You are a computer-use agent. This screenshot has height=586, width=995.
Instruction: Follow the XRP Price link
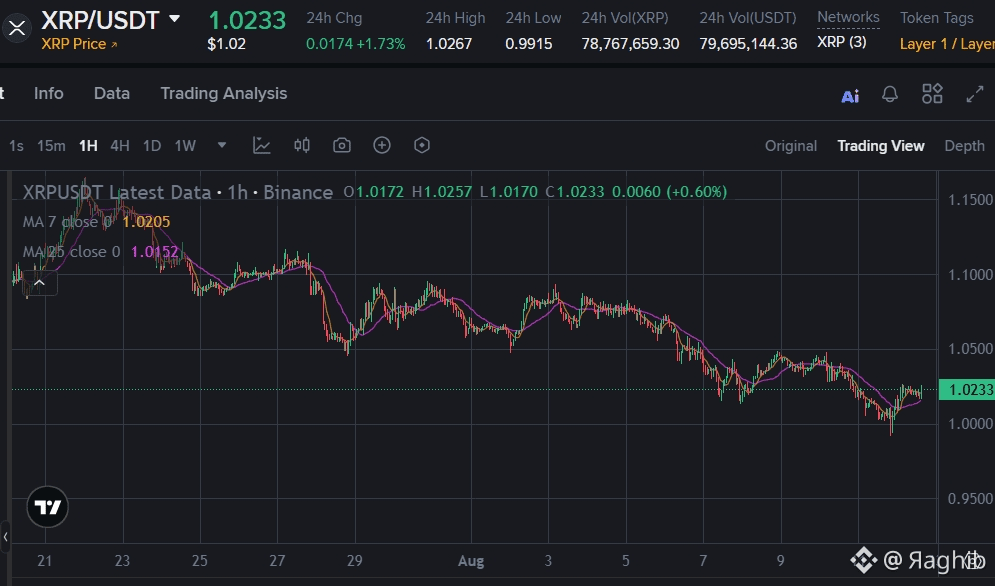tap(79, 44)
